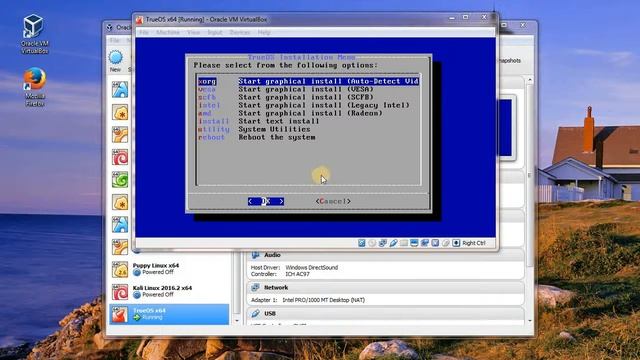The width and height of the screenshot is (640, 360).
Task: Select scfb graphical install option
Action: point(286,97)
